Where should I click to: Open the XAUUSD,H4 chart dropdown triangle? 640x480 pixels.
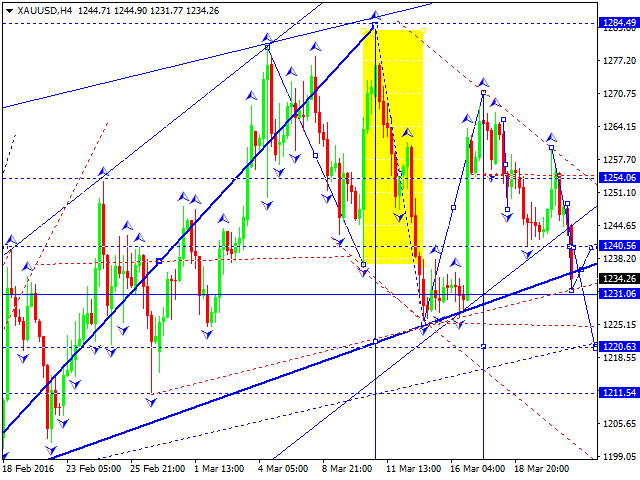tap(9, 10)
